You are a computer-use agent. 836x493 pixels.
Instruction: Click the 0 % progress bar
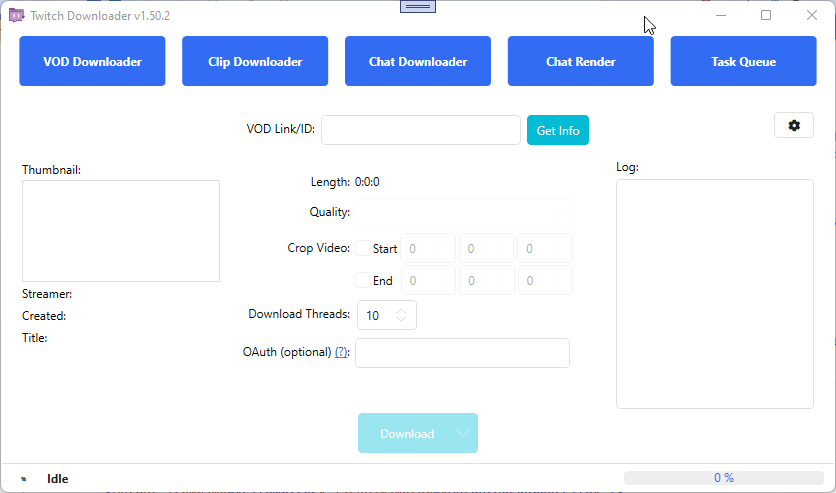tap(724, 478)
